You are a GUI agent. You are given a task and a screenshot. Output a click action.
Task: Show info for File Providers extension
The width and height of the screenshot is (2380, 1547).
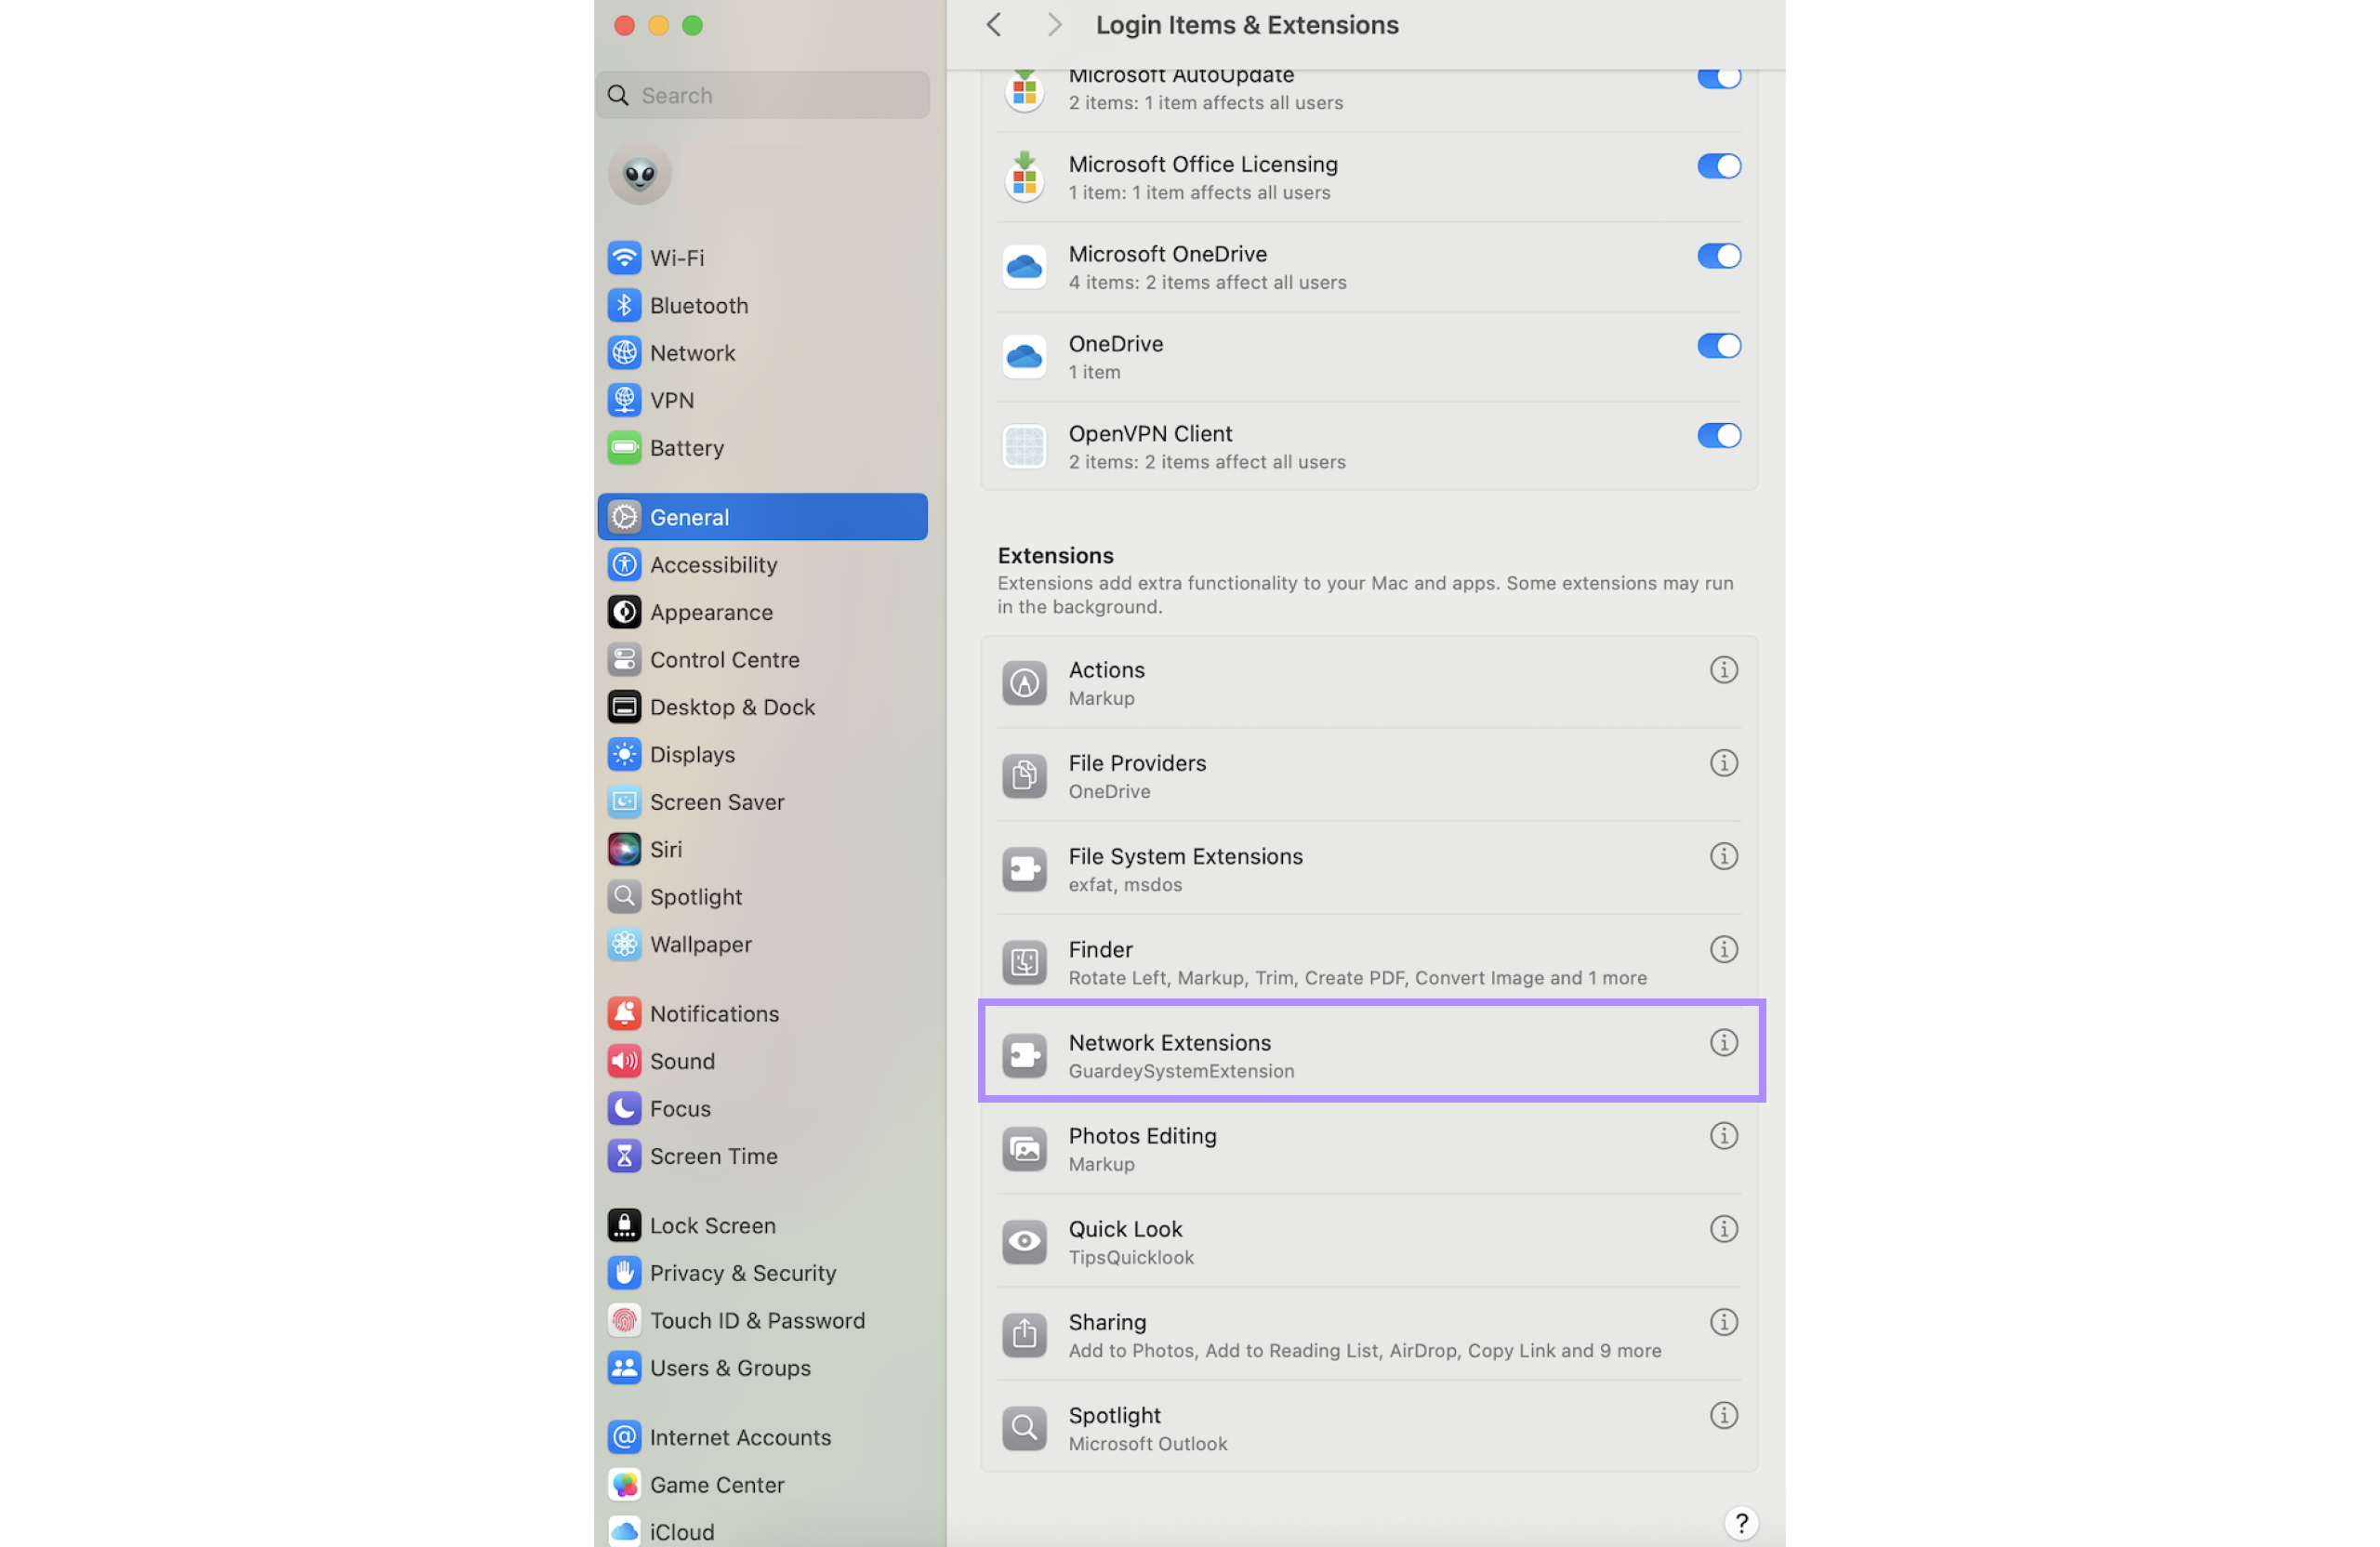coord(1723,763)
